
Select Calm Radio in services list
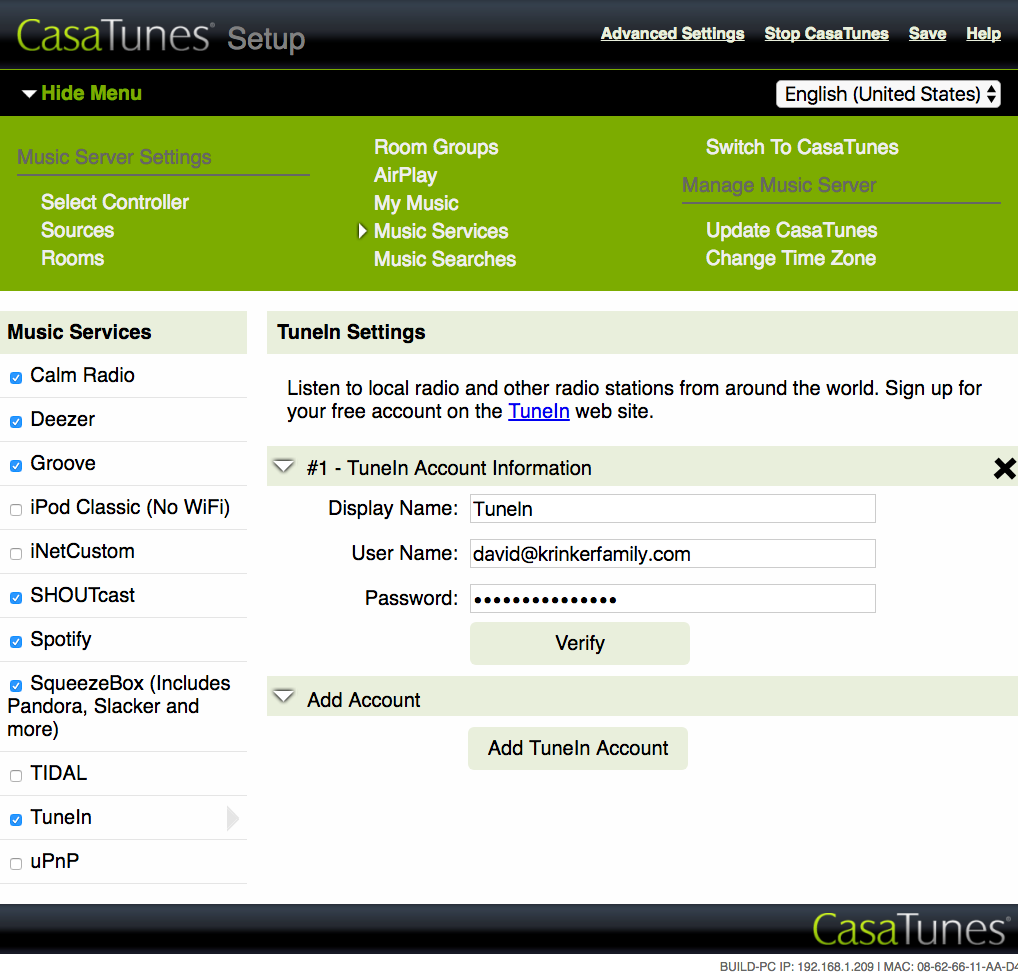point(82,375)
